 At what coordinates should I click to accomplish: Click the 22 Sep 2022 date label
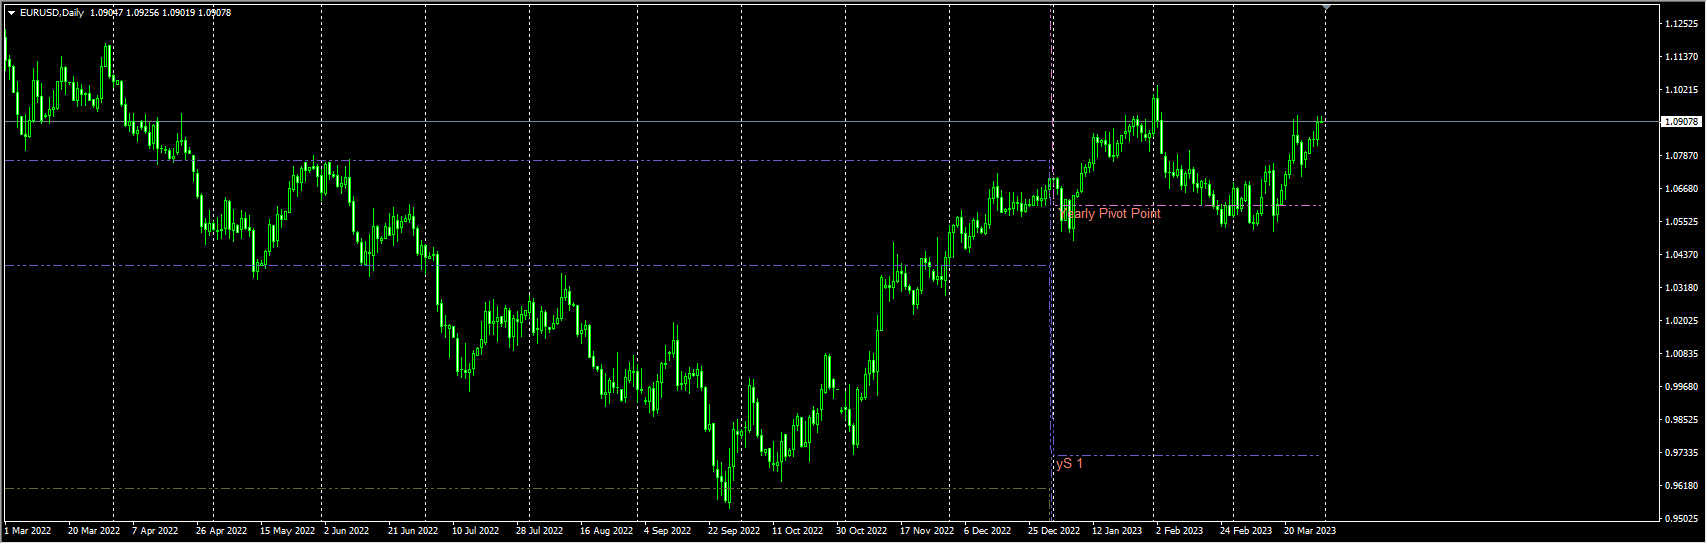734,531
